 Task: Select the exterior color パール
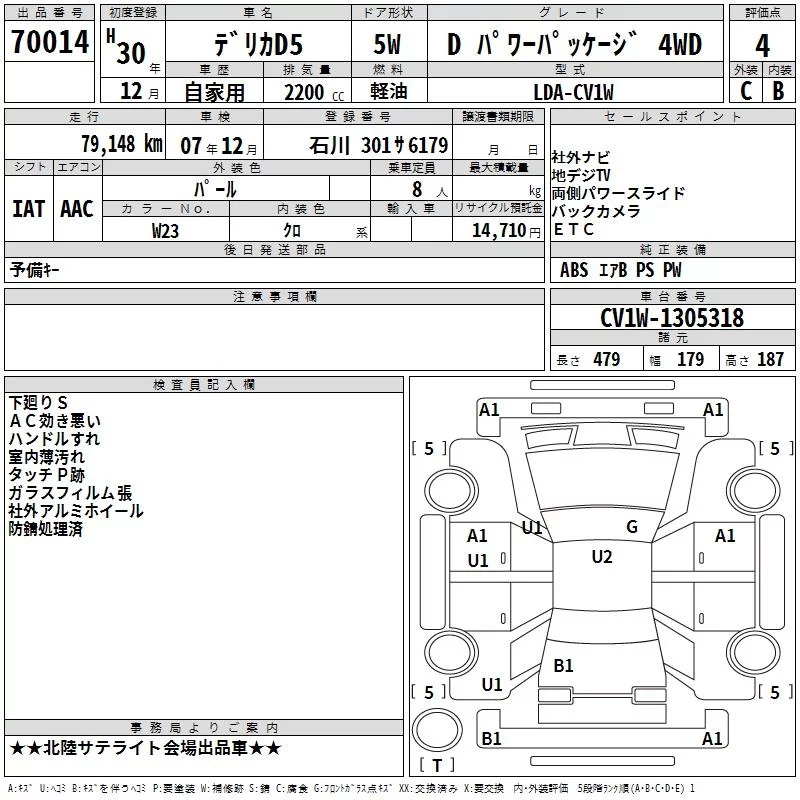coord(215,189)
